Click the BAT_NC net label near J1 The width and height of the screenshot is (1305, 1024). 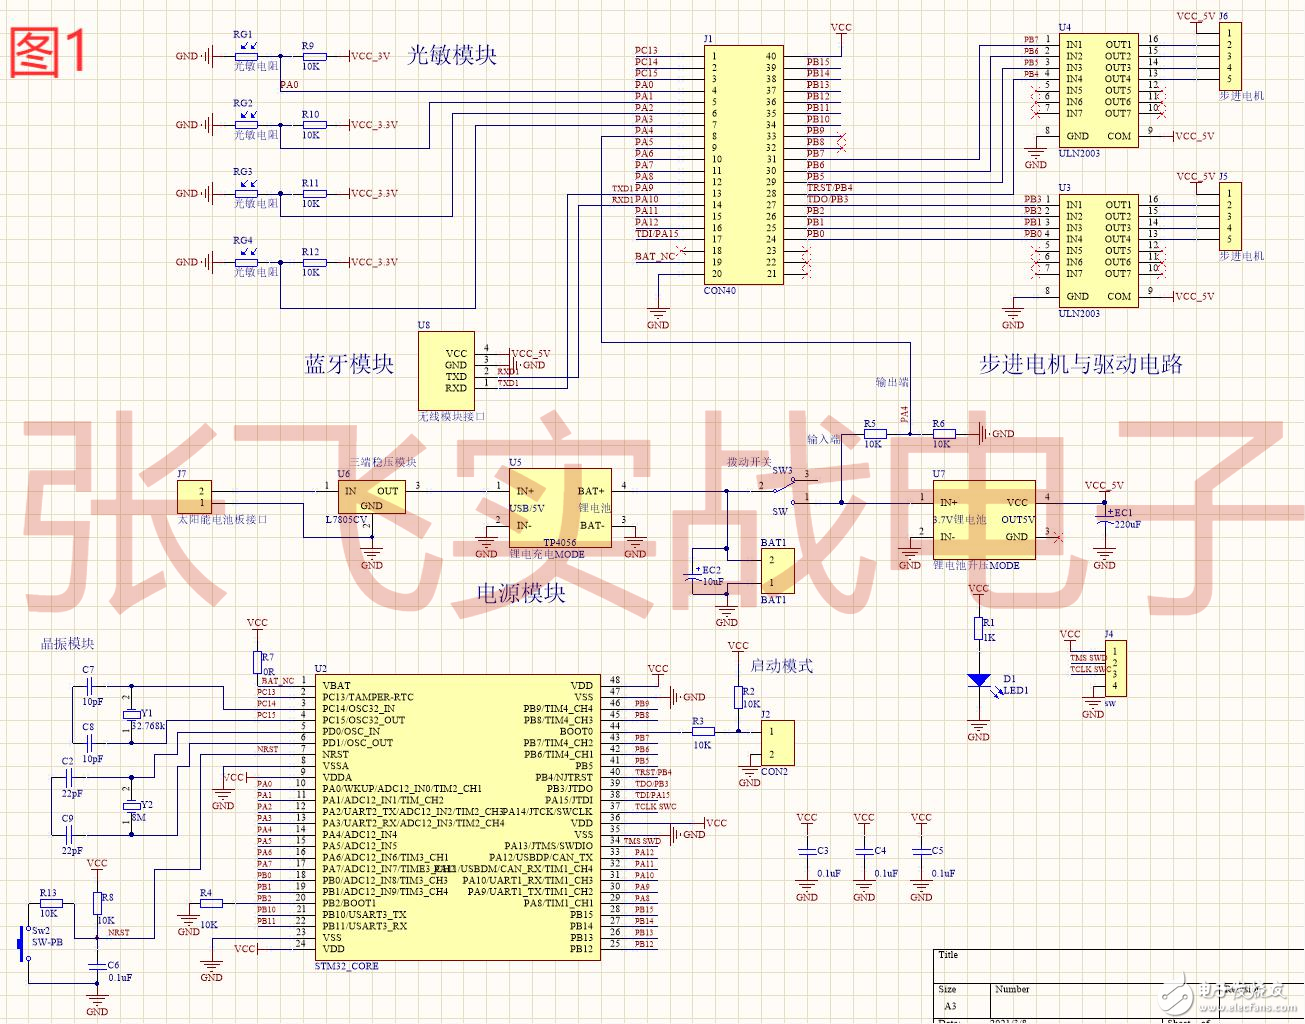pyautogui.click(x=655, y=256)
